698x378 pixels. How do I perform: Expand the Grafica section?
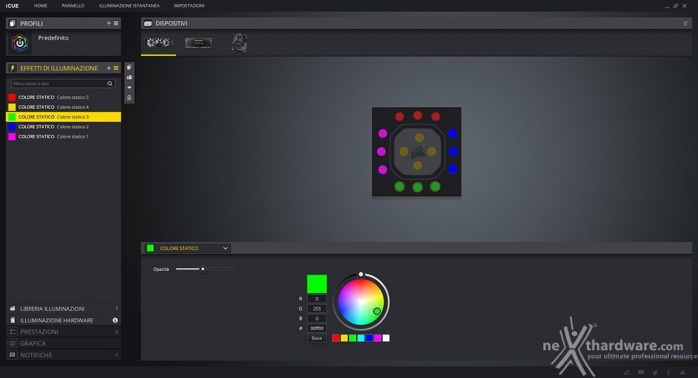63,343
